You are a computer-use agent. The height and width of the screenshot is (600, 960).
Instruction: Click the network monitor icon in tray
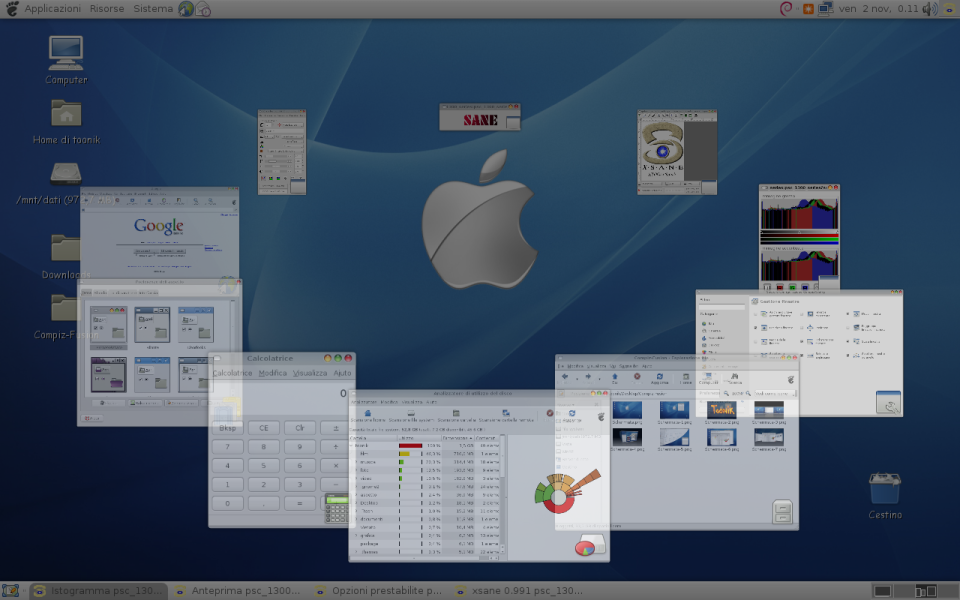tap(826, 9)
